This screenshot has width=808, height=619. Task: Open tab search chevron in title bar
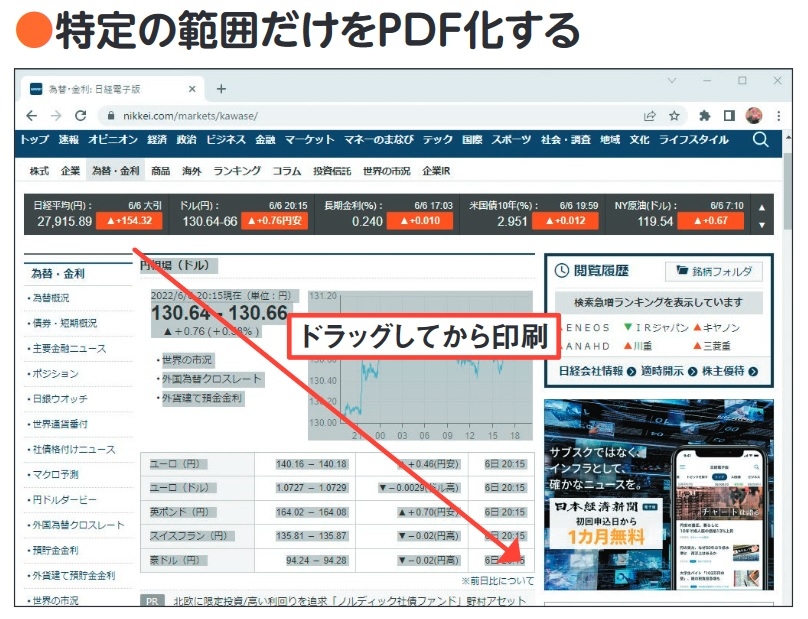[x=671, y=81]
